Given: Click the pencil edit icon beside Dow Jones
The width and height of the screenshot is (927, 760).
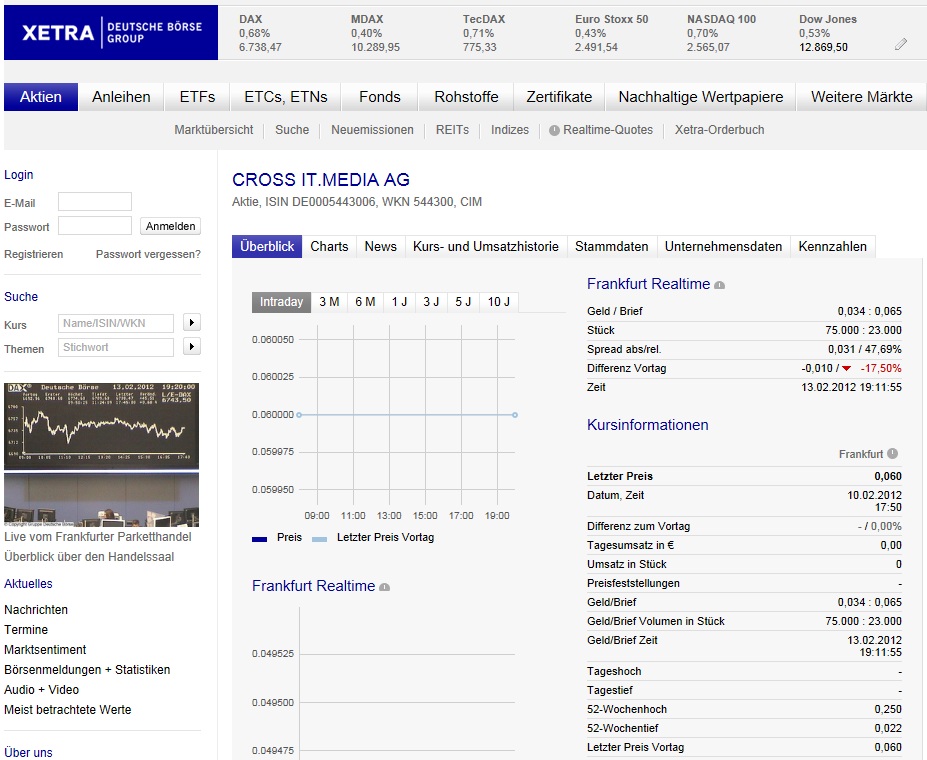Looking at the screenshot, I should pos(901,45).
